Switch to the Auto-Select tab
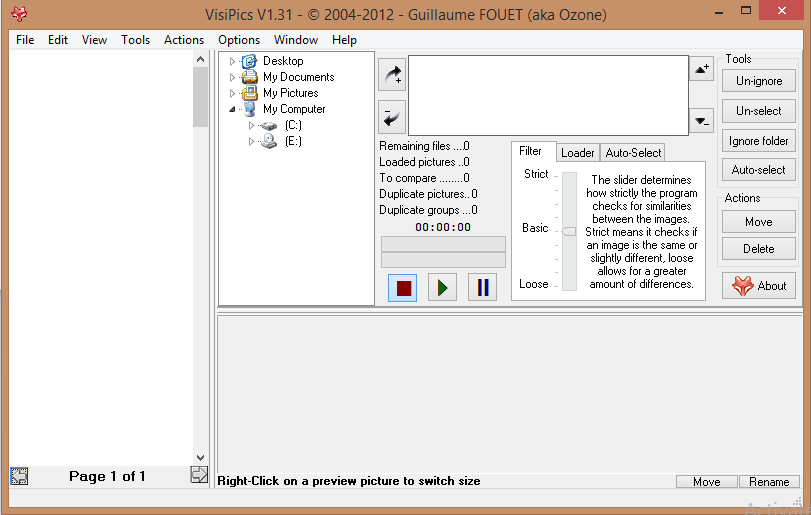This screenshot has height=515, width=811. click(x=633, y=153)
